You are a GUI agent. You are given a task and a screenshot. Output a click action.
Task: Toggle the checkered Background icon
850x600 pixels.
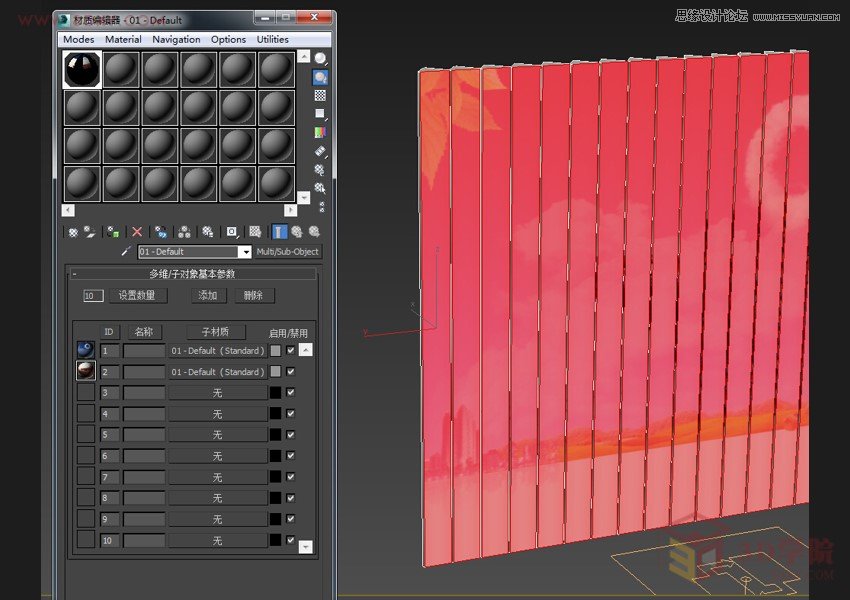click(x=322, y=96)
